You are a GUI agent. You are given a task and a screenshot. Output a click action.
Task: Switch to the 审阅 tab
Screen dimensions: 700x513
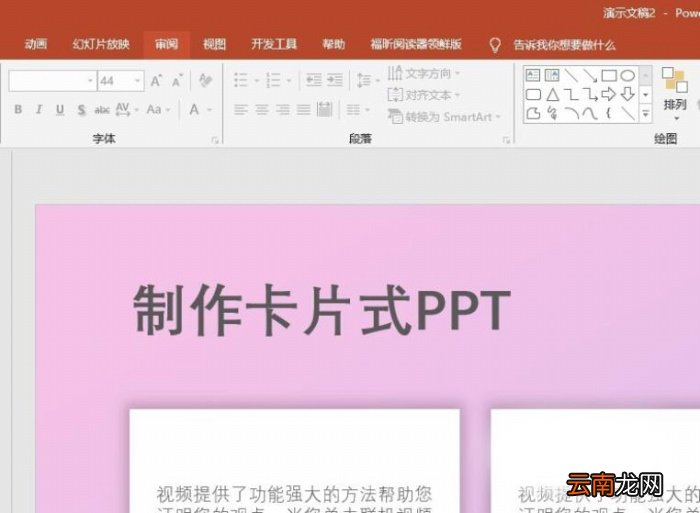(167, 44)
